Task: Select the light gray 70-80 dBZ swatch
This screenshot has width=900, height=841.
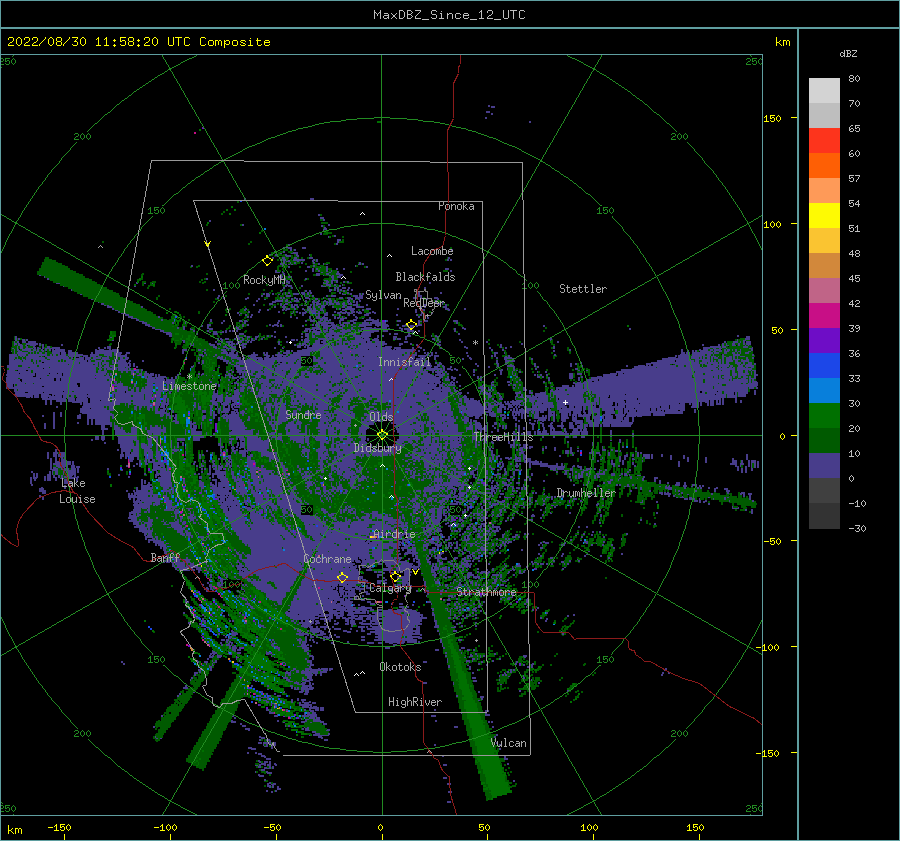Action: pos(824,91)
